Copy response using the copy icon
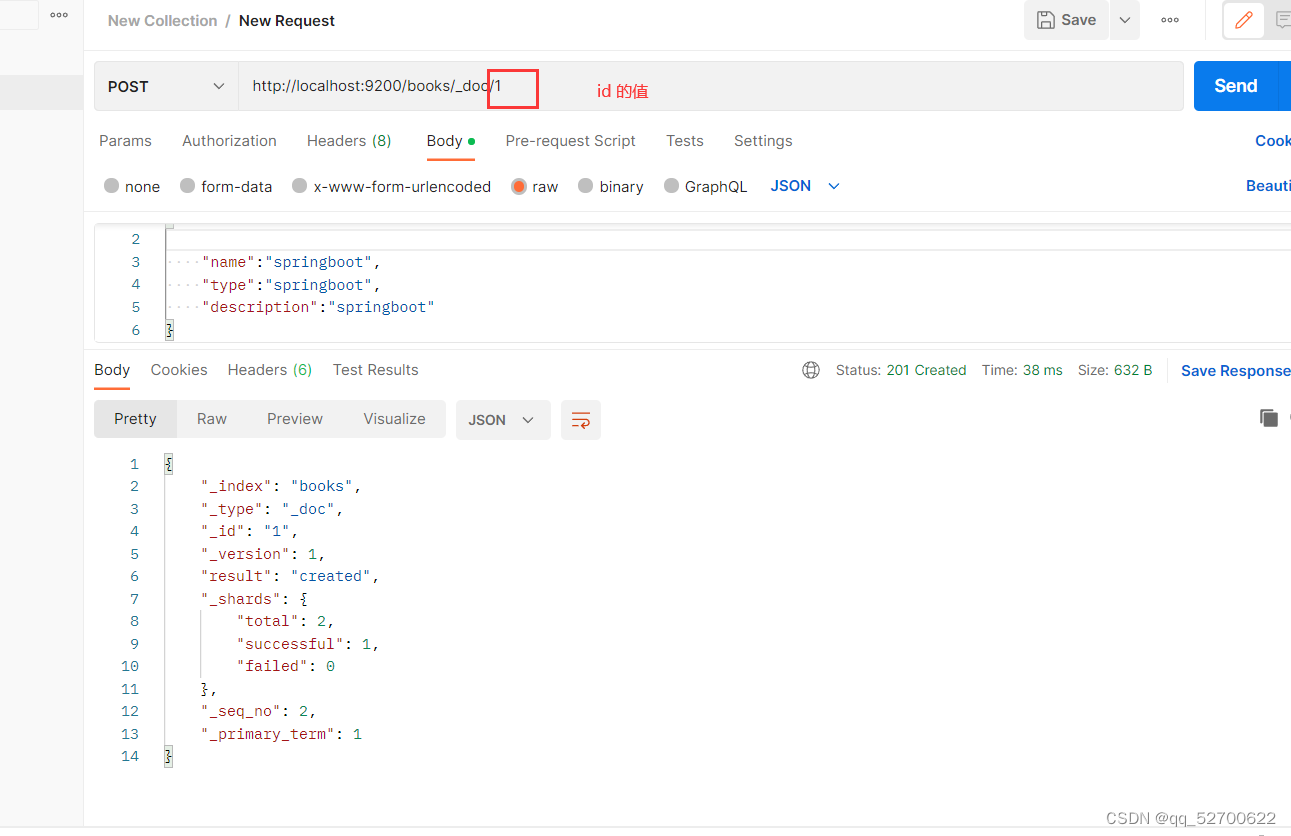The height and width of the screenshot is (836, 1291). pos(1269,418)
